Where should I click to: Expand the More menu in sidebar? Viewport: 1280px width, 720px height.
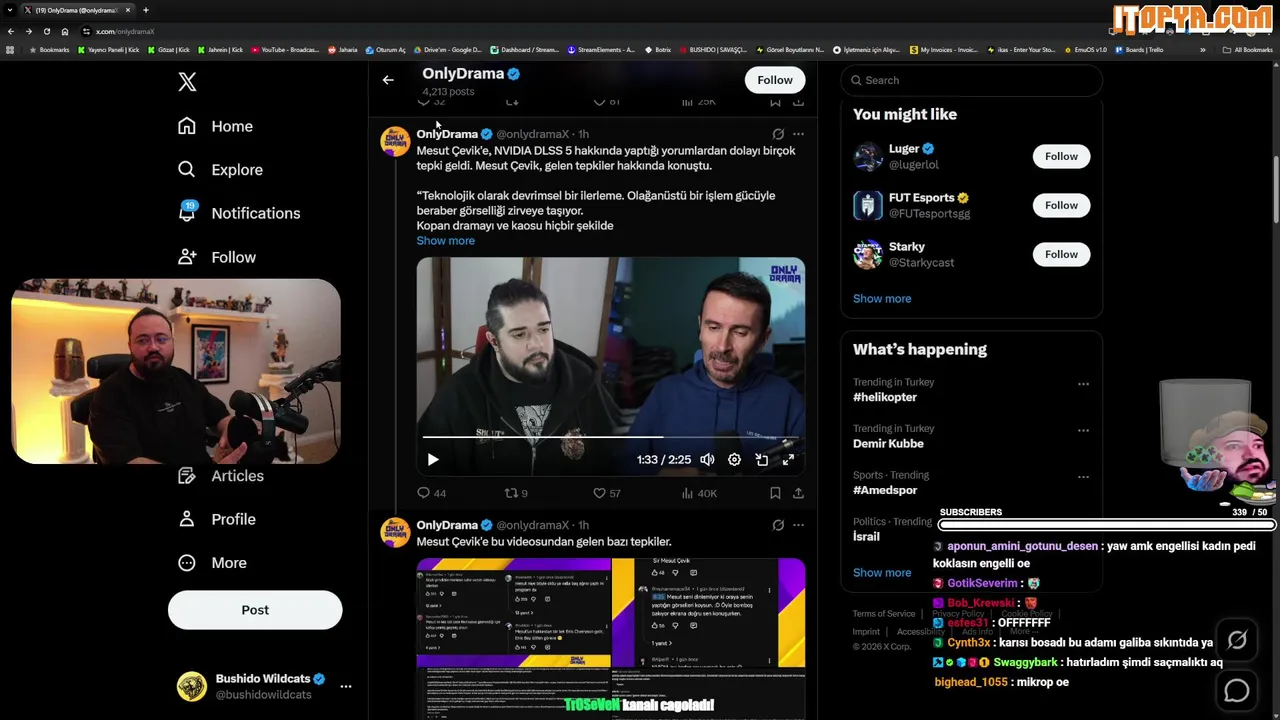pos(212,563)
